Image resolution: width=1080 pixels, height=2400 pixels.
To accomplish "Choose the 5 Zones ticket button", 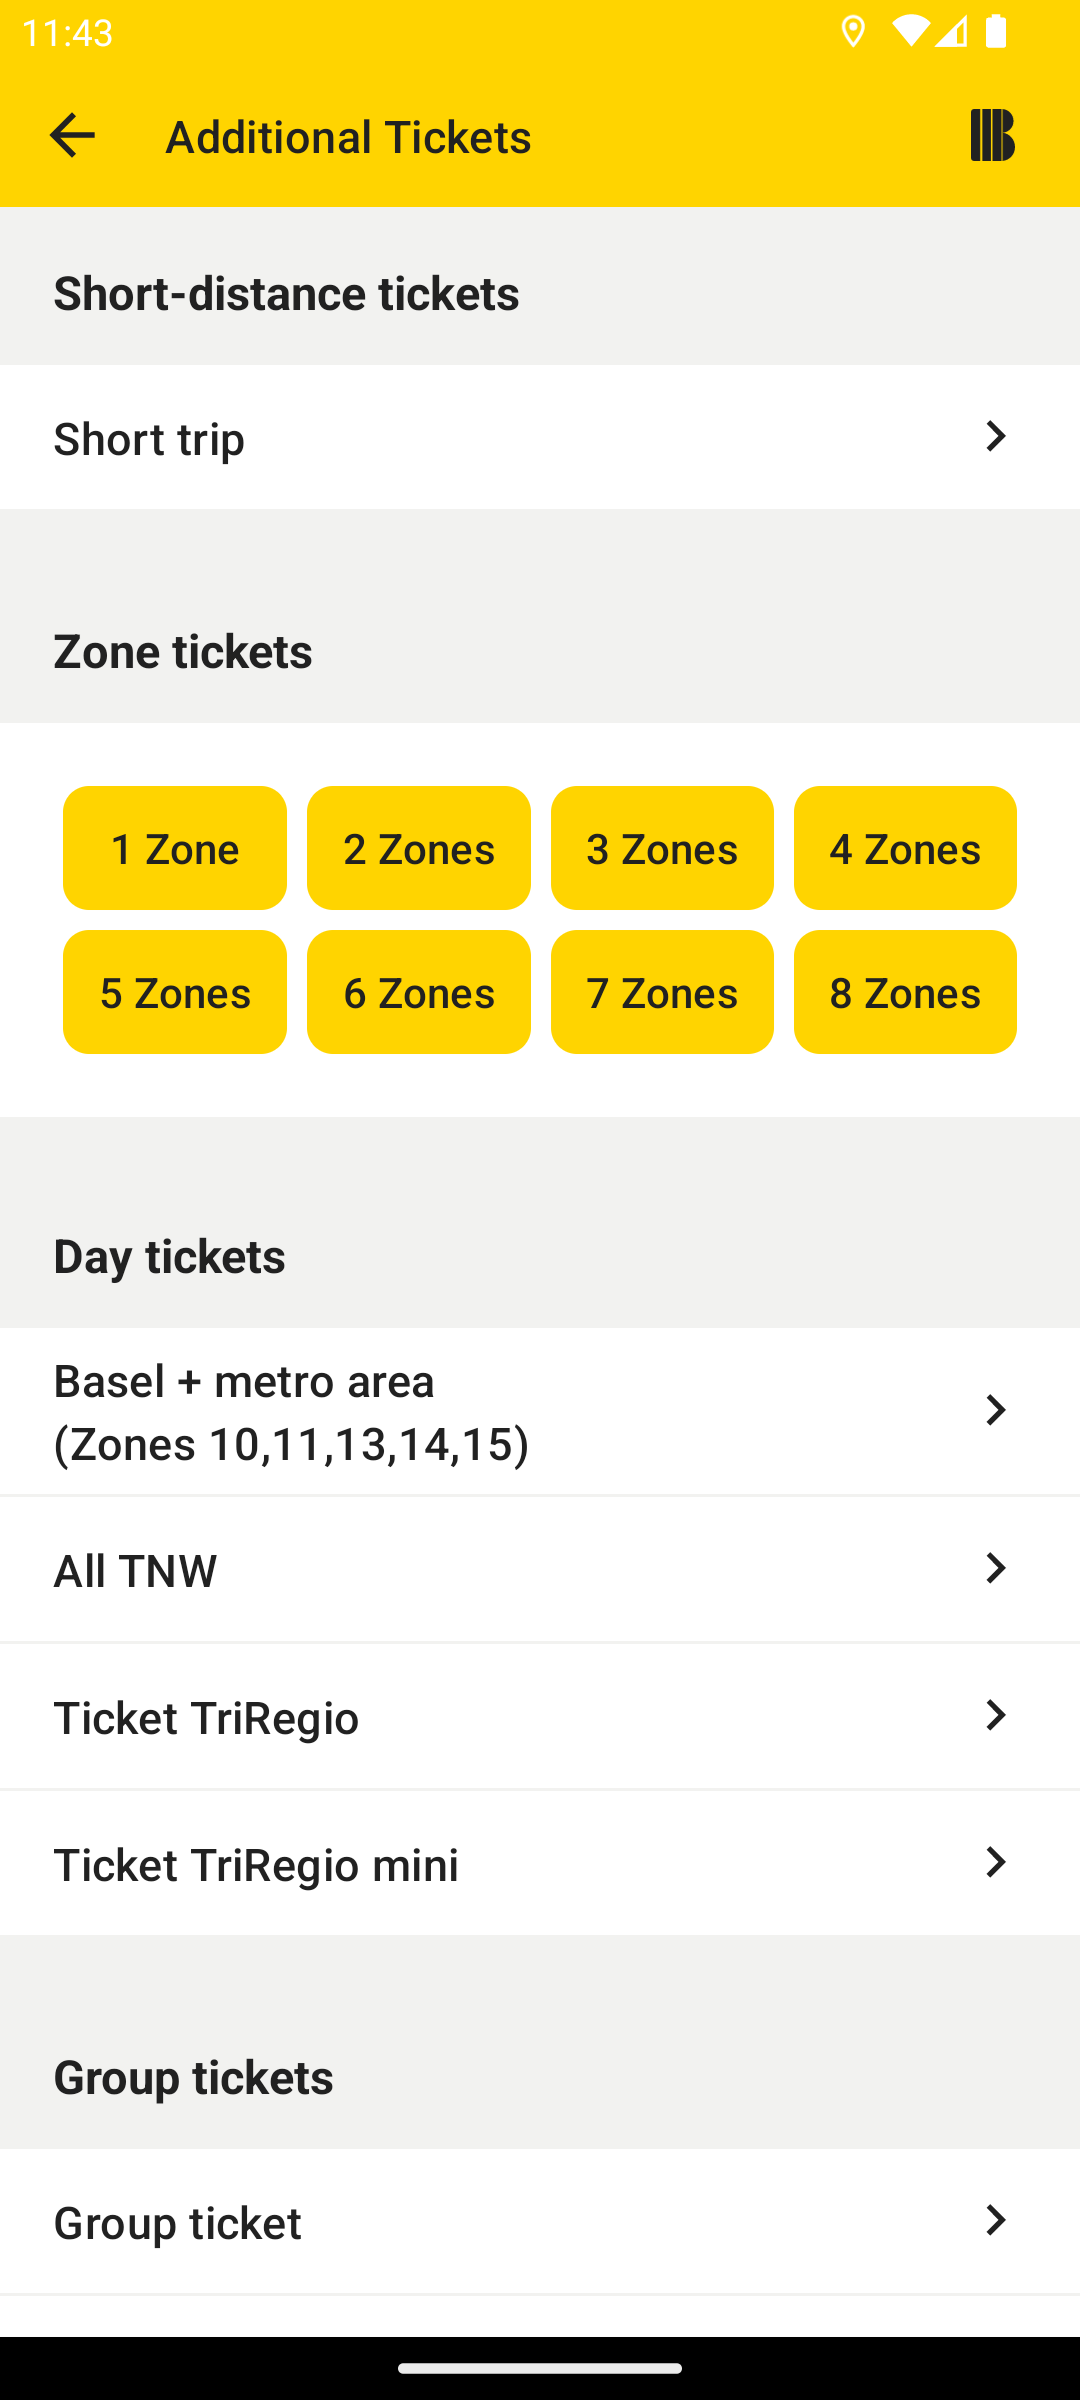I will [x=175, y=992].
